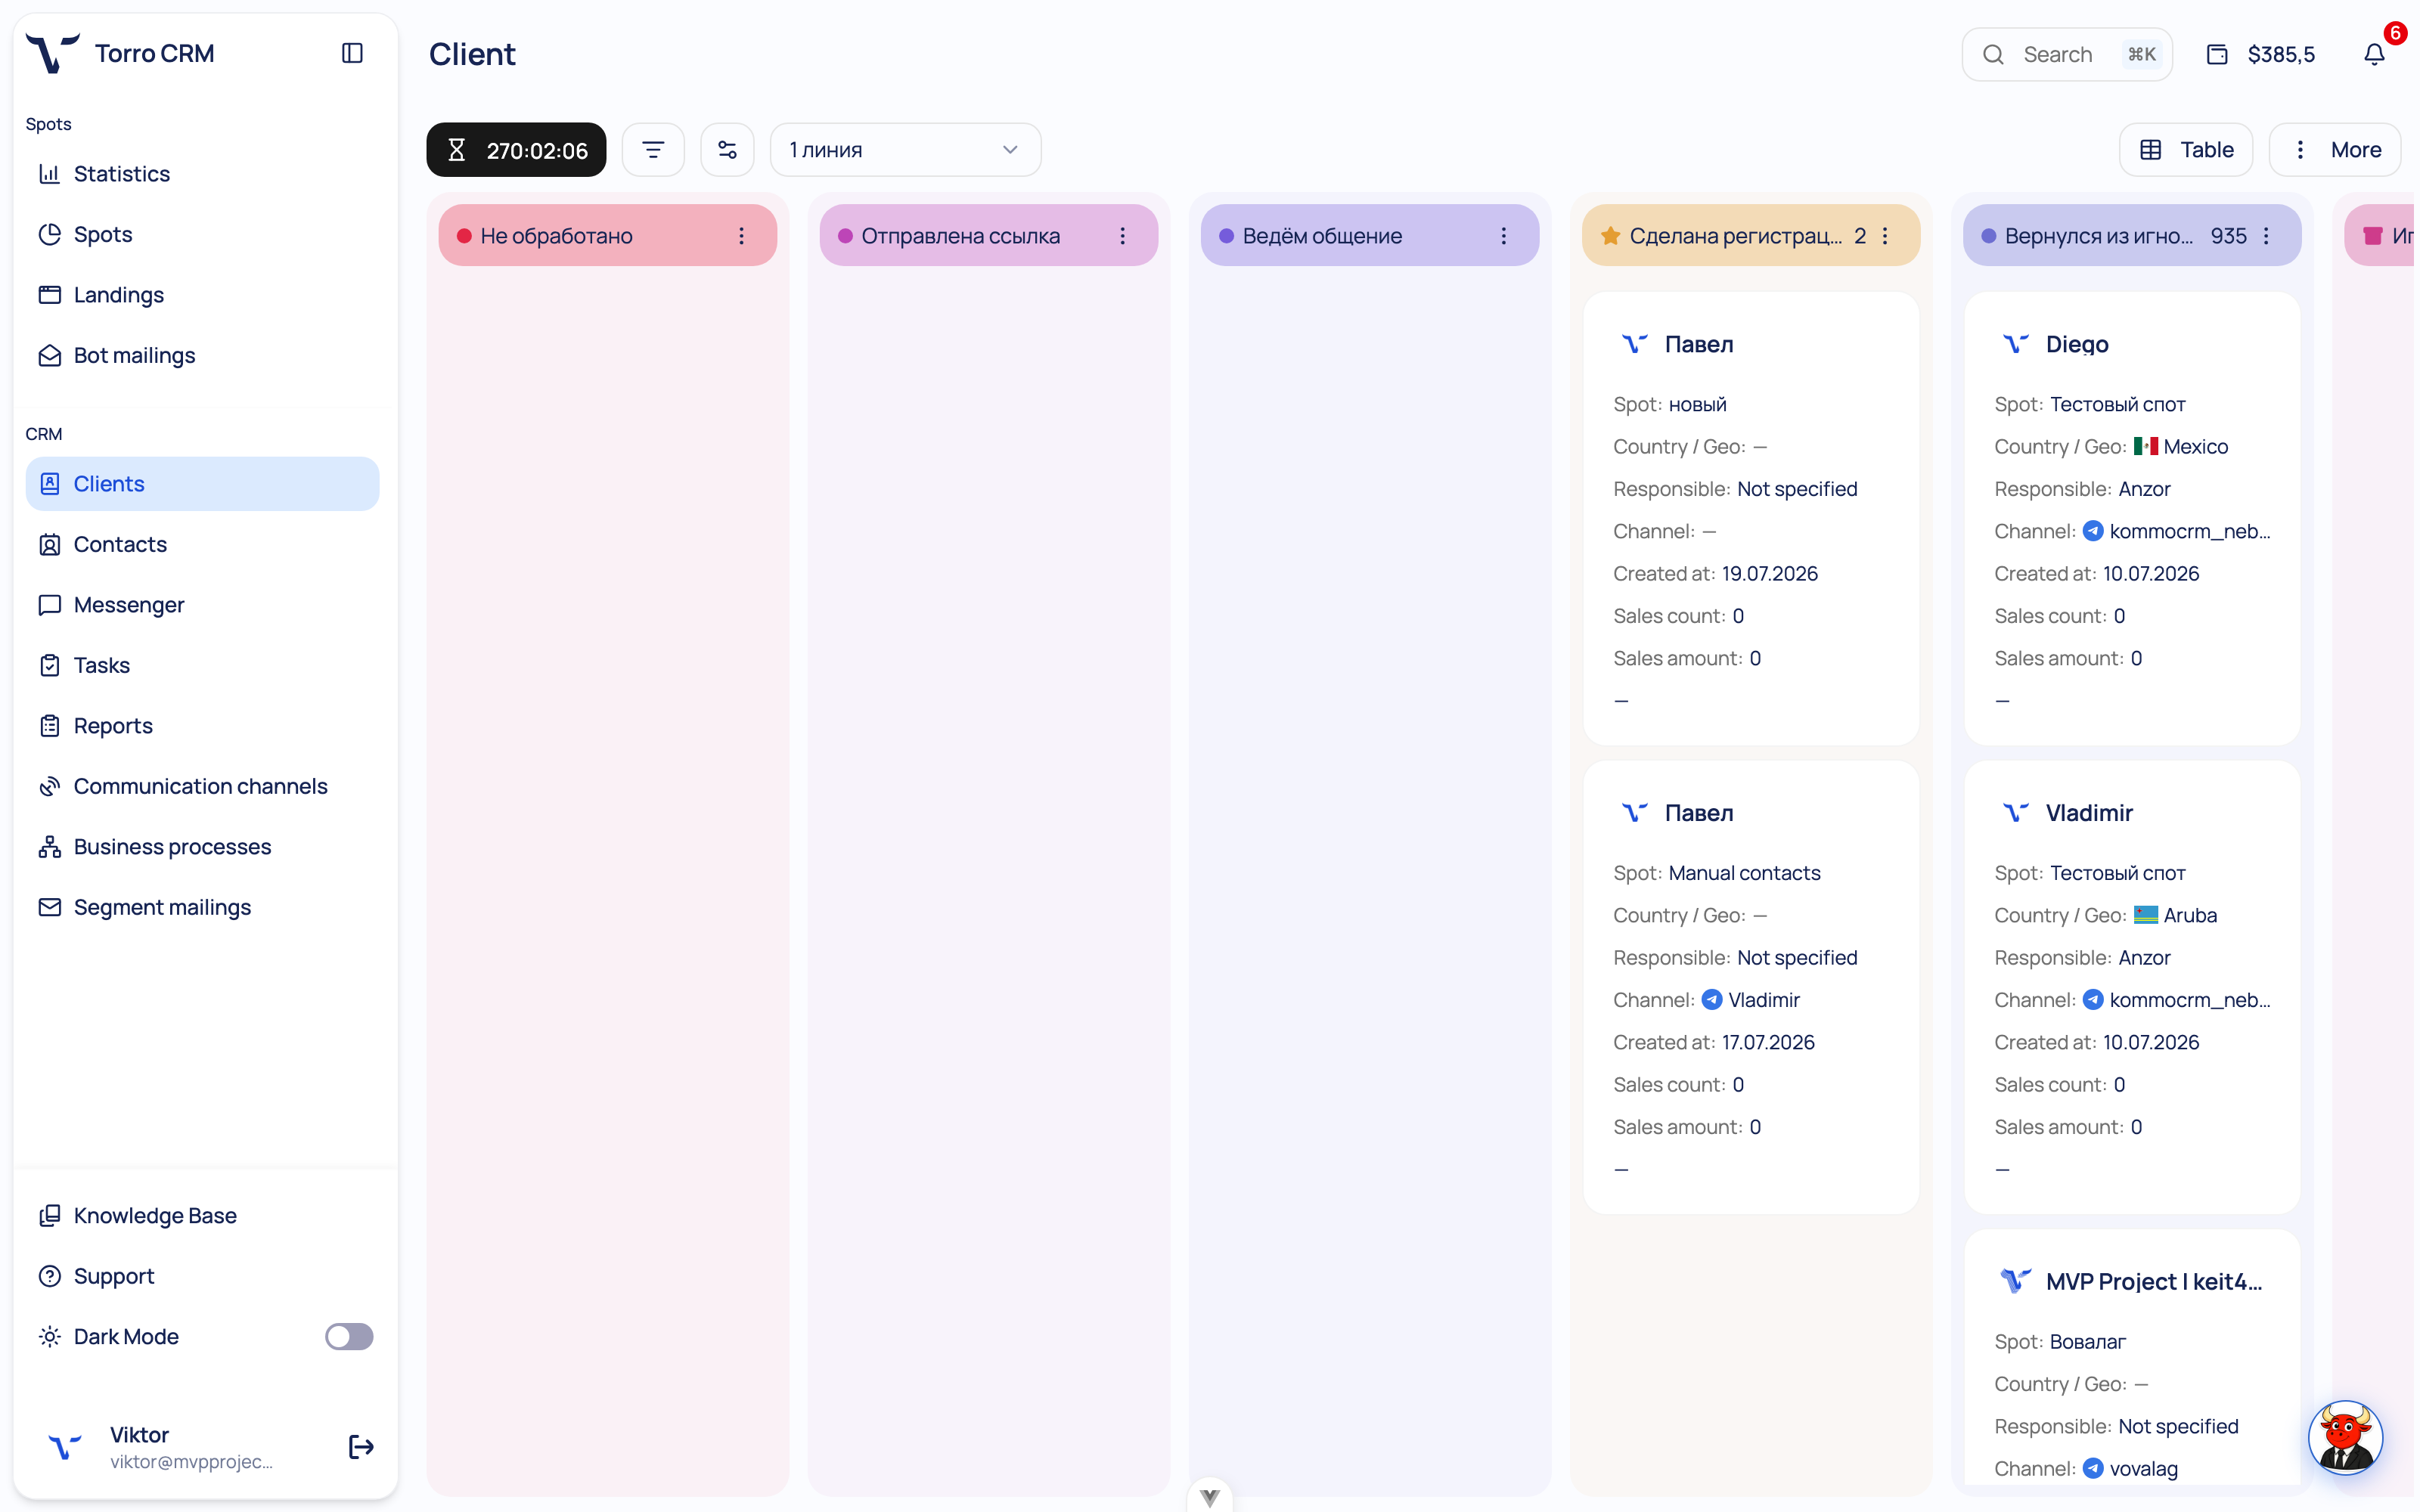Screen dimensions: 2420x1512
Task: Click the Не обработано column header
Action: 607,236
